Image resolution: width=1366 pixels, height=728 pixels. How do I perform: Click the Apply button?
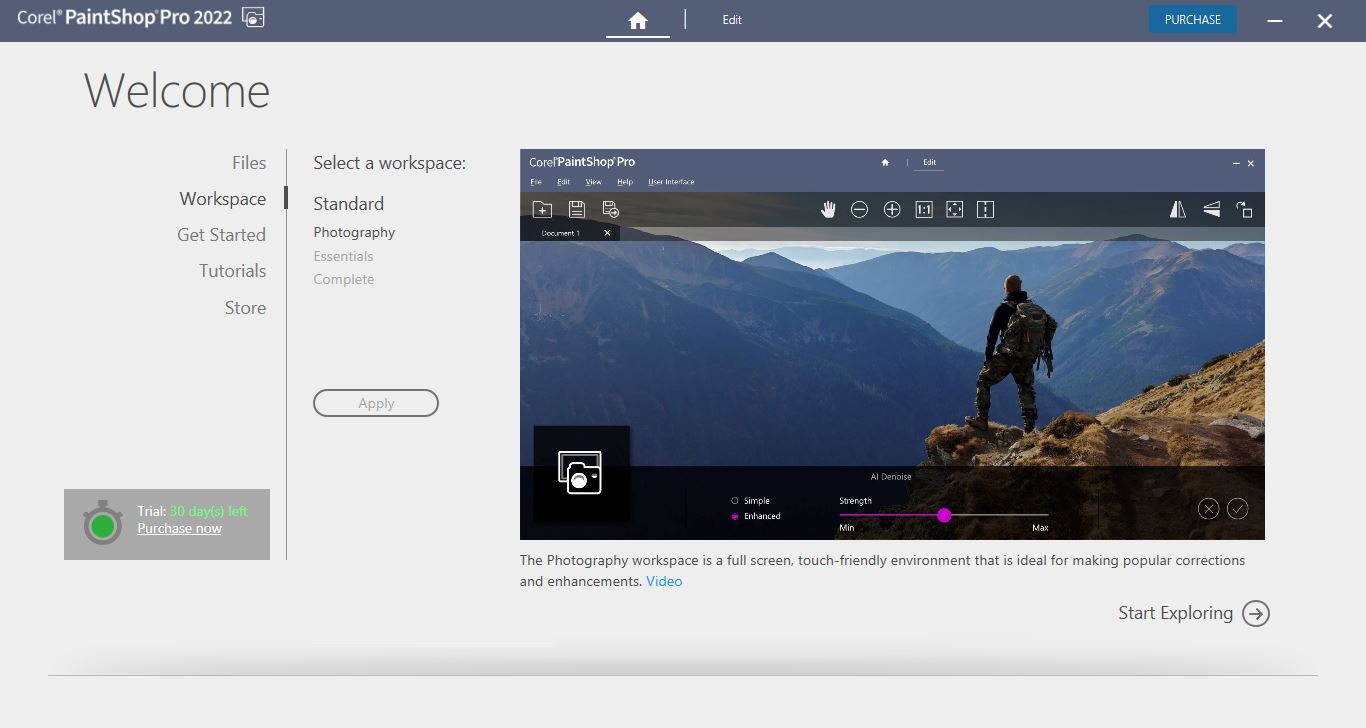tap(376, 403)
